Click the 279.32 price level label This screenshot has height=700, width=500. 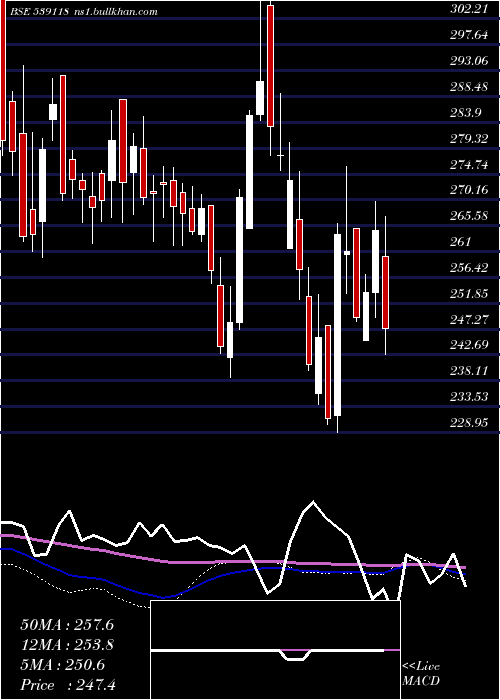click(x=468, y=138)
